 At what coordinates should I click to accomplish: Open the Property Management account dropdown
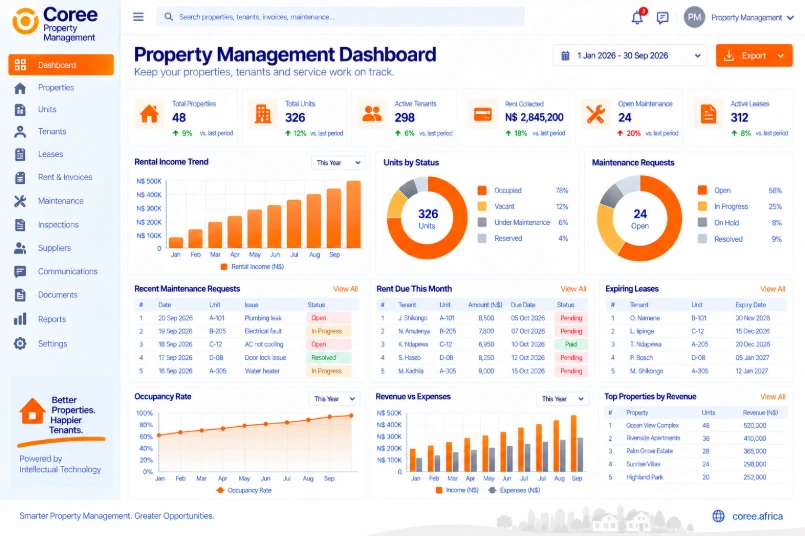click(x=753, y=17)
